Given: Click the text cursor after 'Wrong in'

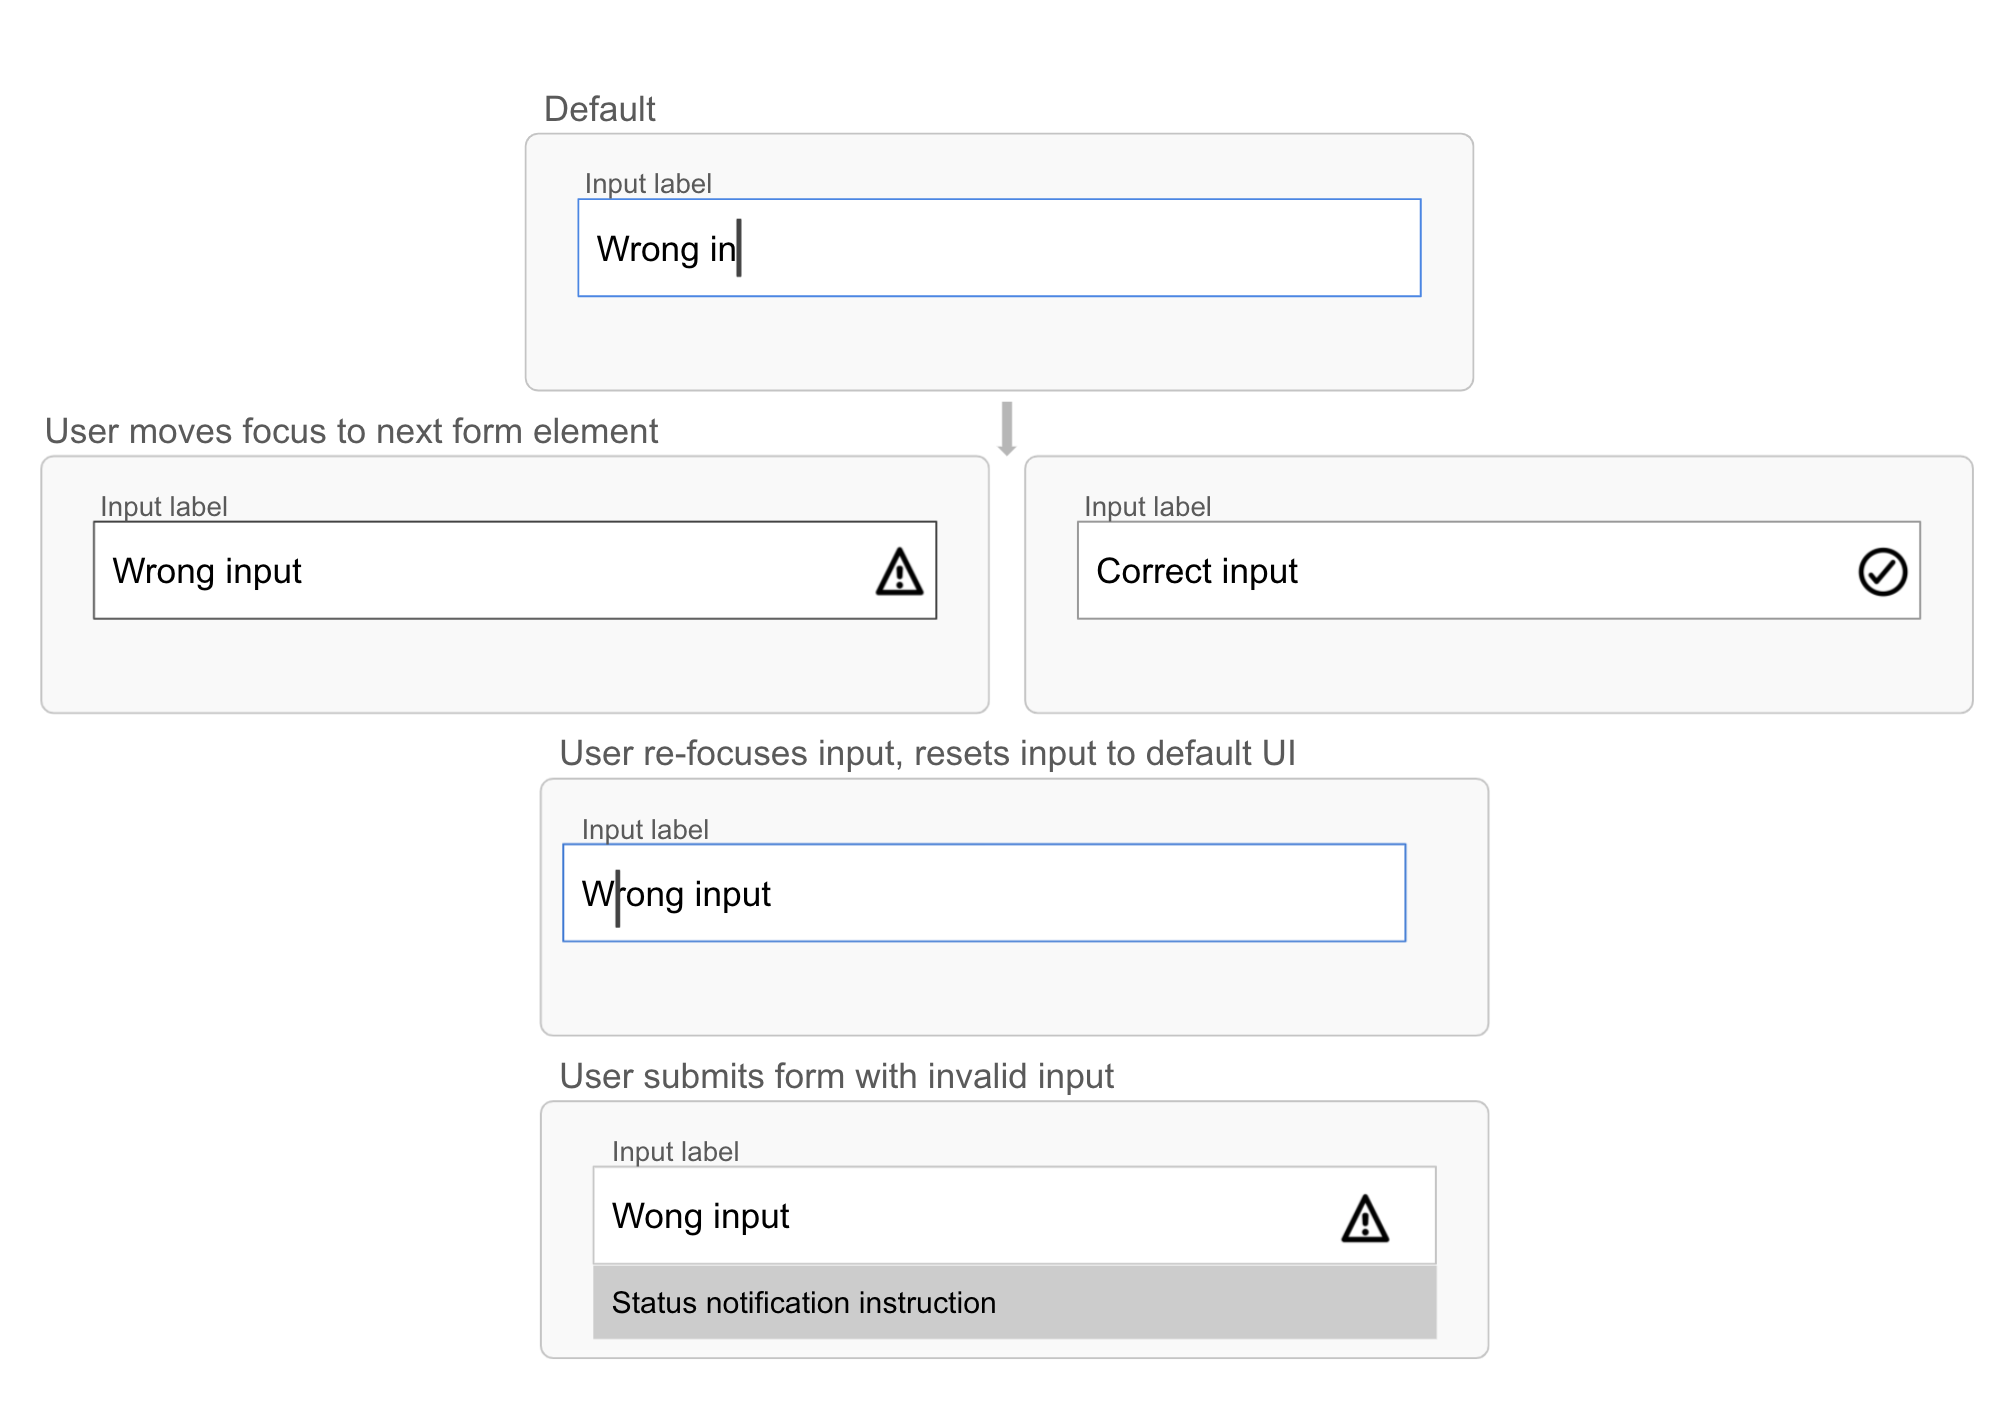Looking at the screenshot, I should 739,248.
